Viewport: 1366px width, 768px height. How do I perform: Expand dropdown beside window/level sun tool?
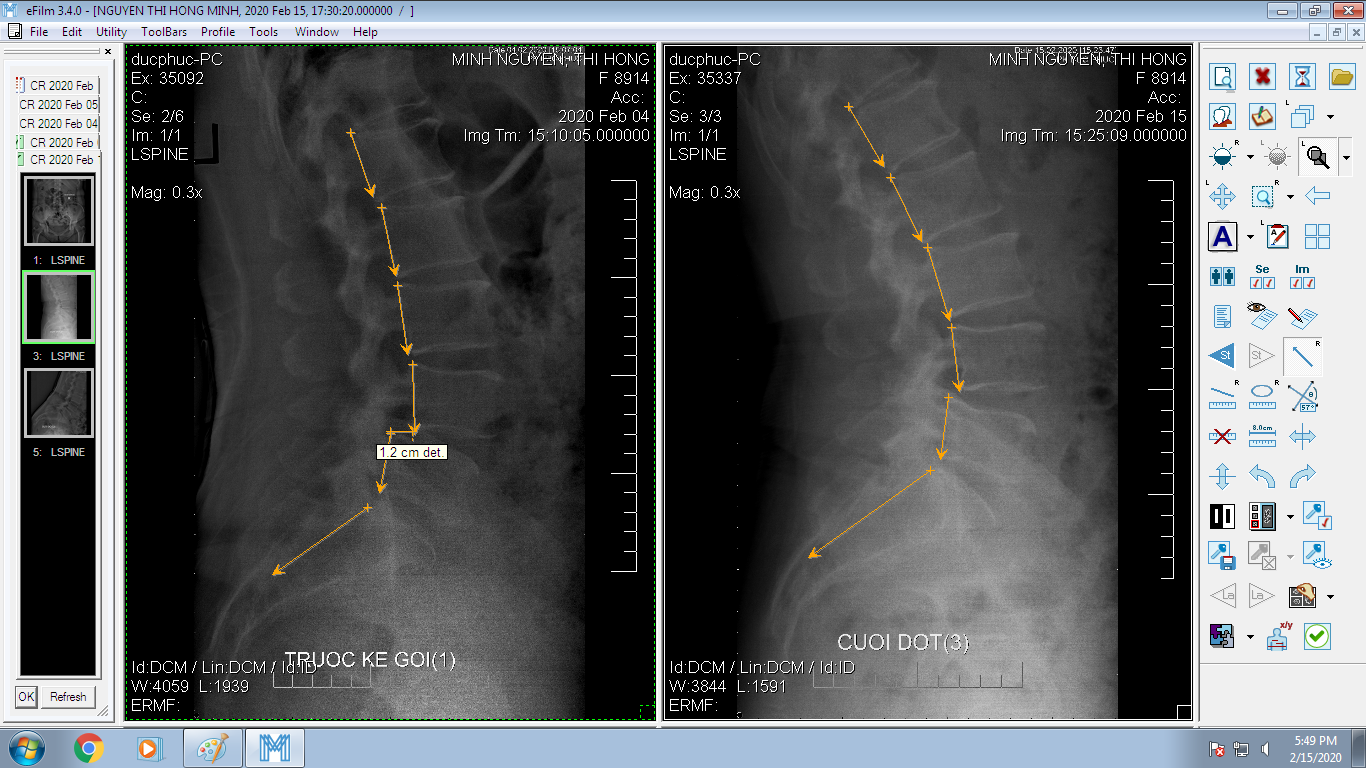[1250, 157]
